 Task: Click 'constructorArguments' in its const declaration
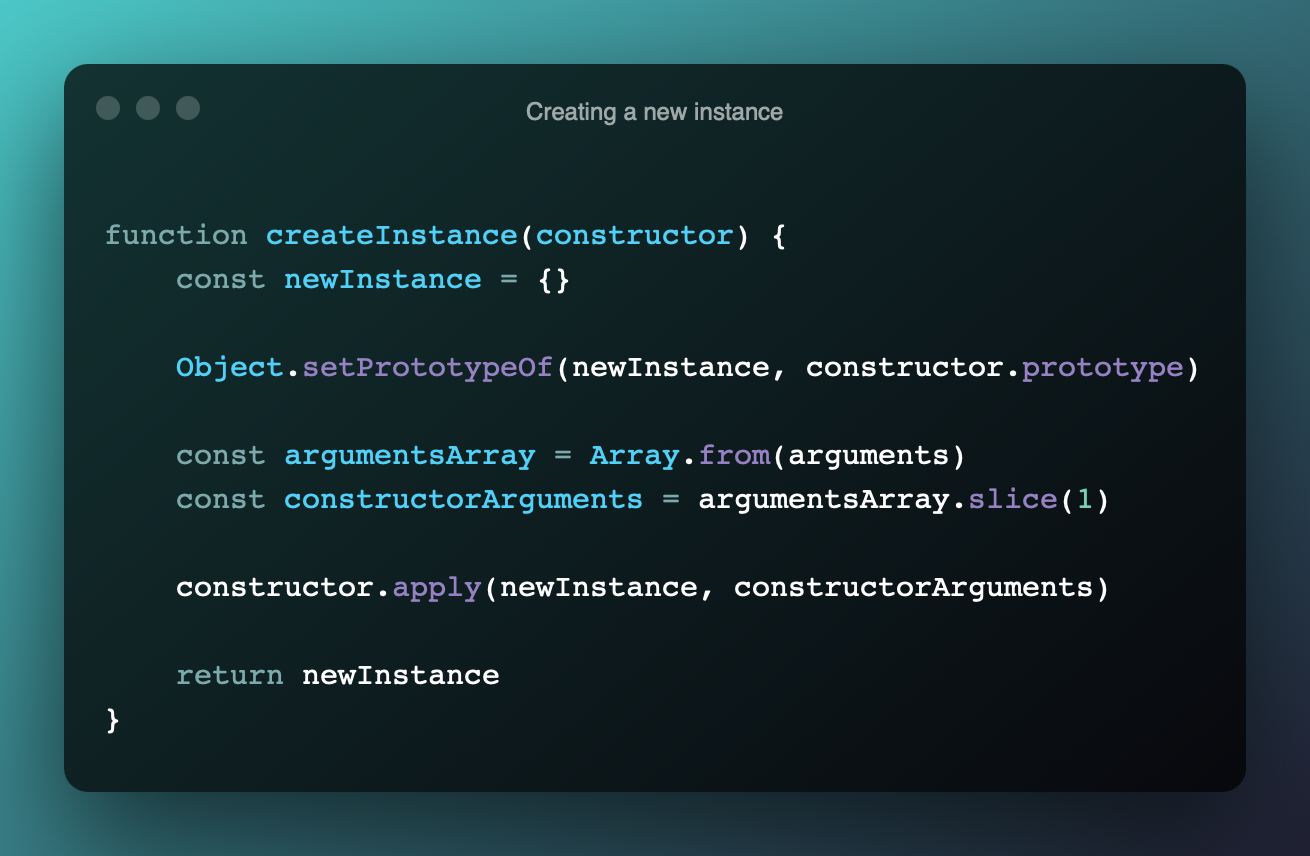463,500
